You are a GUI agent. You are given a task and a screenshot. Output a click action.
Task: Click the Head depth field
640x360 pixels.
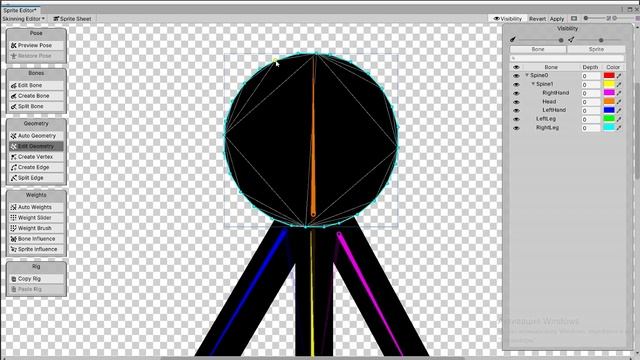pyautogui.click(x=591, y=102)
